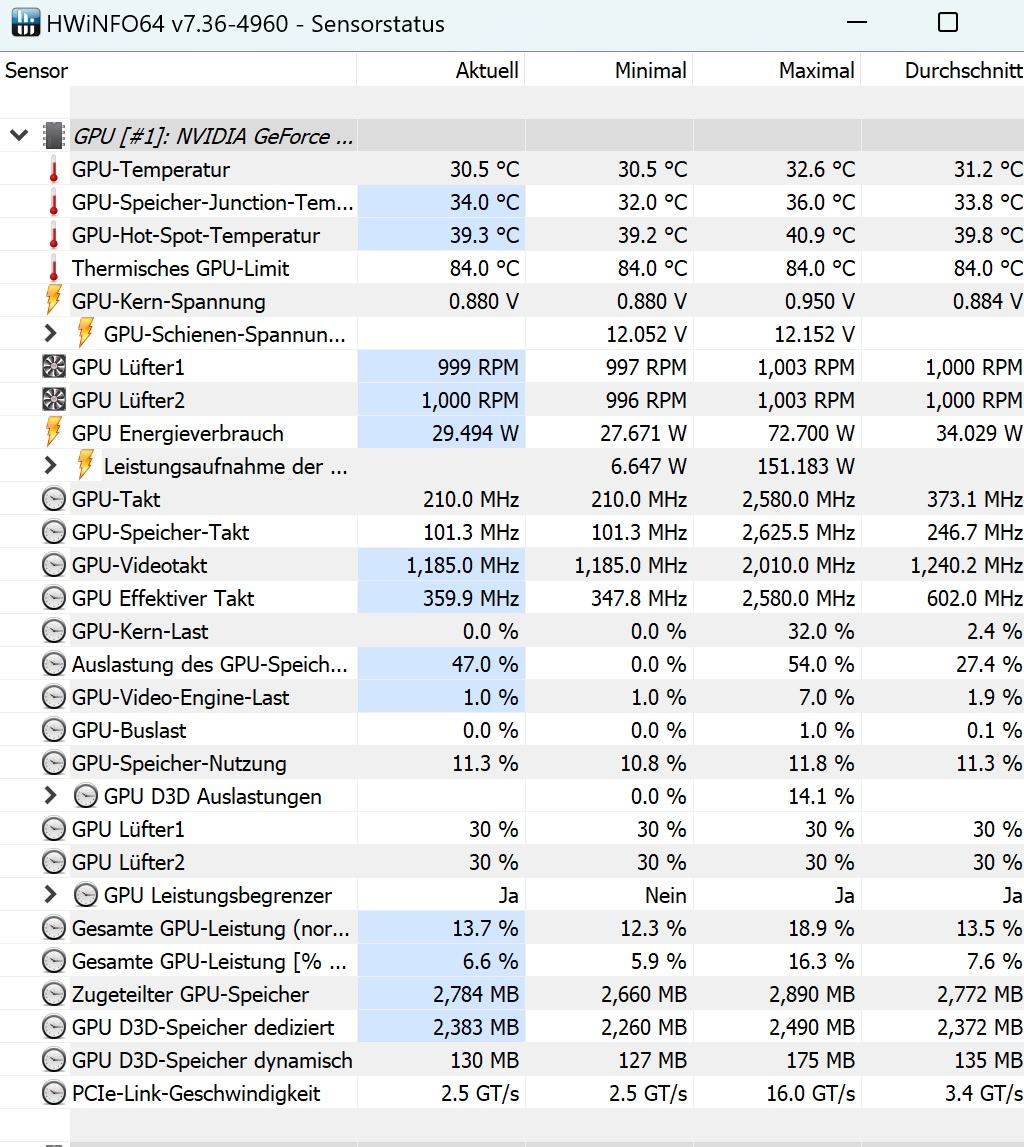The height and width of the screenshot is (1147, 1024).
Task: Click gauge icon beside GPU-Video-Engine-Last
Action: click(x=53, y=697)
